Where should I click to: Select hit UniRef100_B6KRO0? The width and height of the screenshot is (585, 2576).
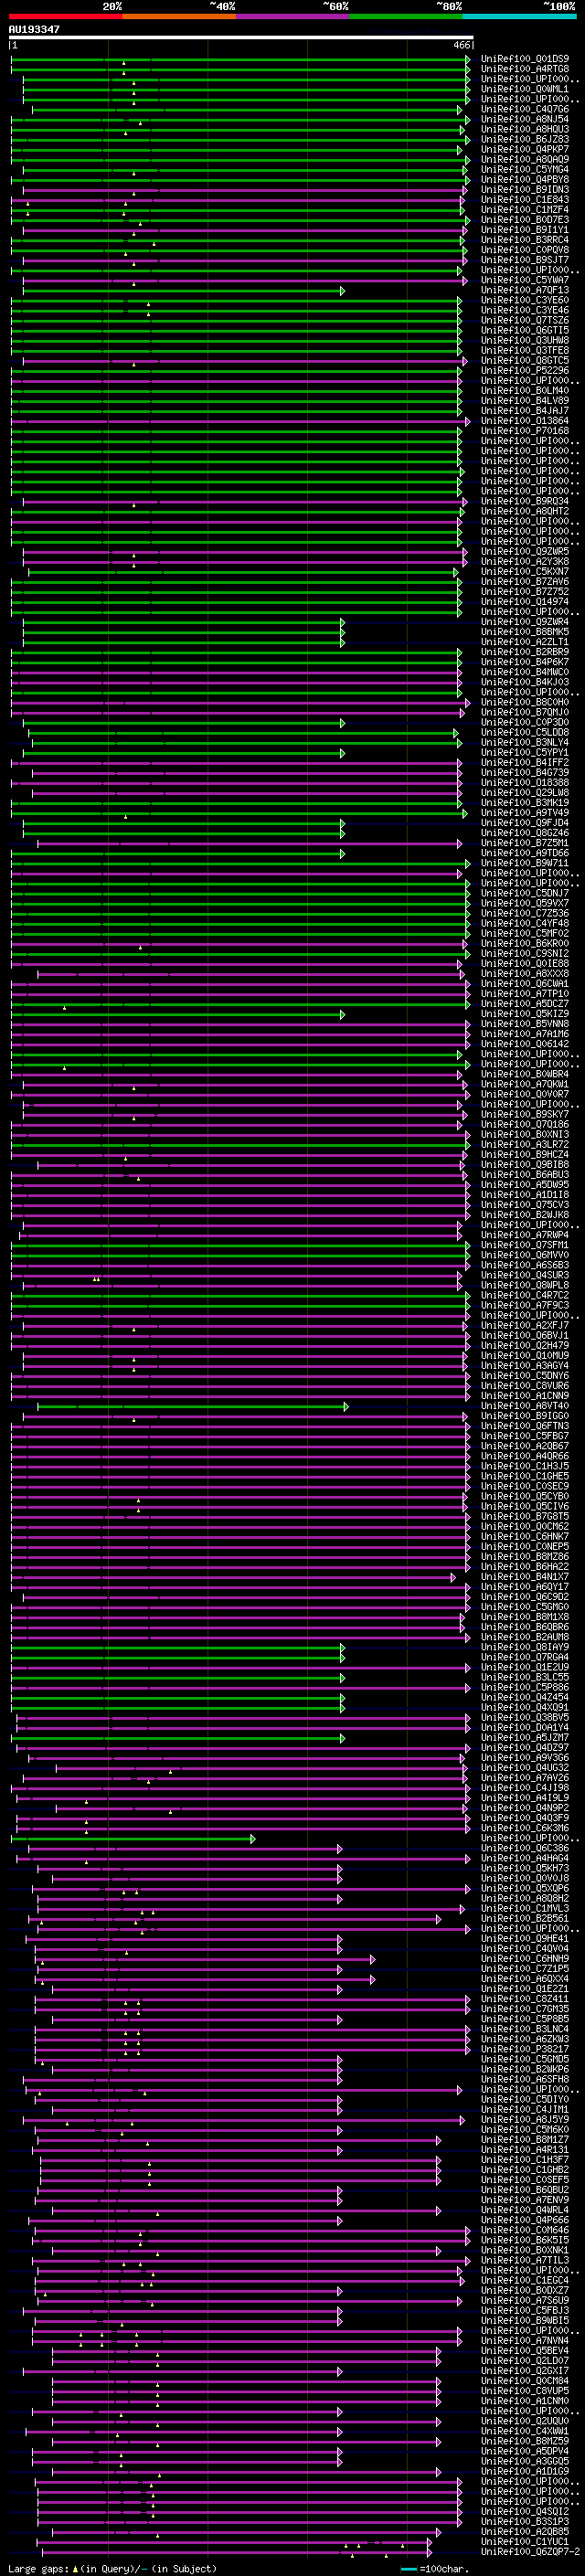click(525, 943)
